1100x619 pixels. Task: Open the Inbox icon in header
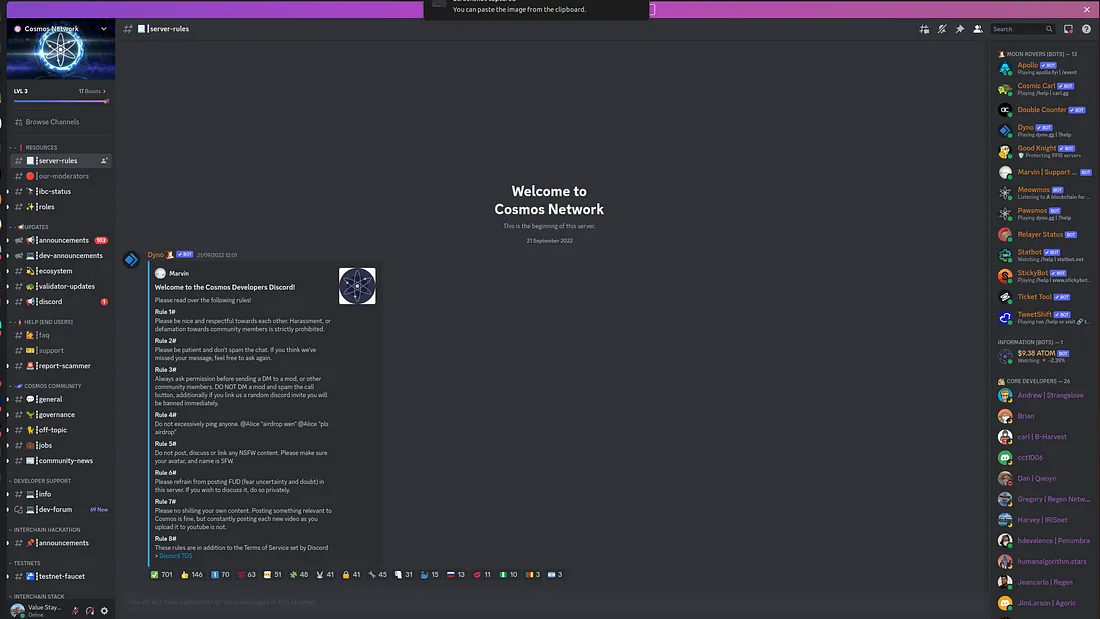click(1069, 29)
